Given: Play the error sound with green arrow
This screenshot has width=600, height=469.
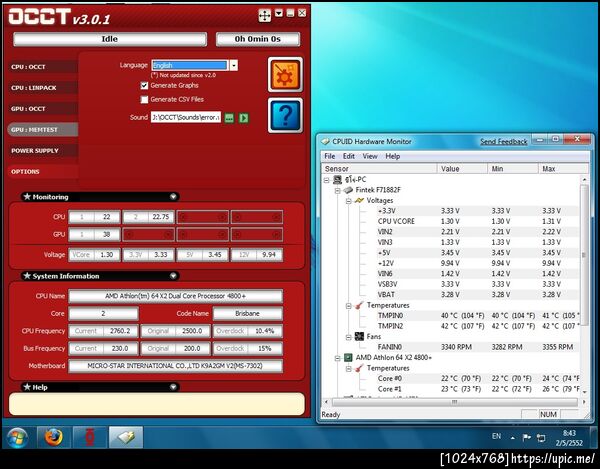Looking at the screenshot, I should pos(244,117).
